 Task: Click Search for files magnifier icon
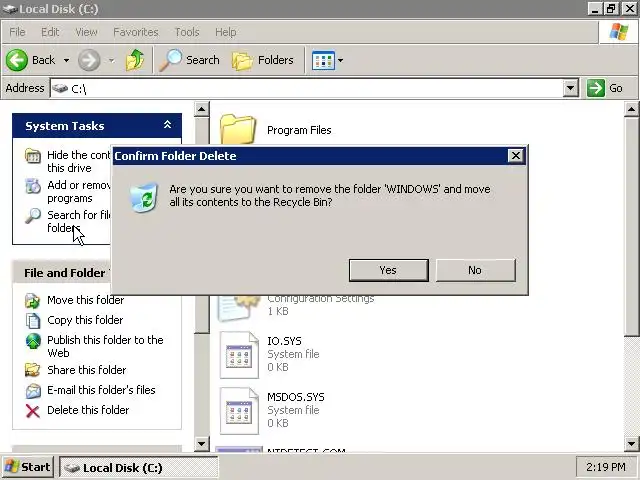coord(33,216)
